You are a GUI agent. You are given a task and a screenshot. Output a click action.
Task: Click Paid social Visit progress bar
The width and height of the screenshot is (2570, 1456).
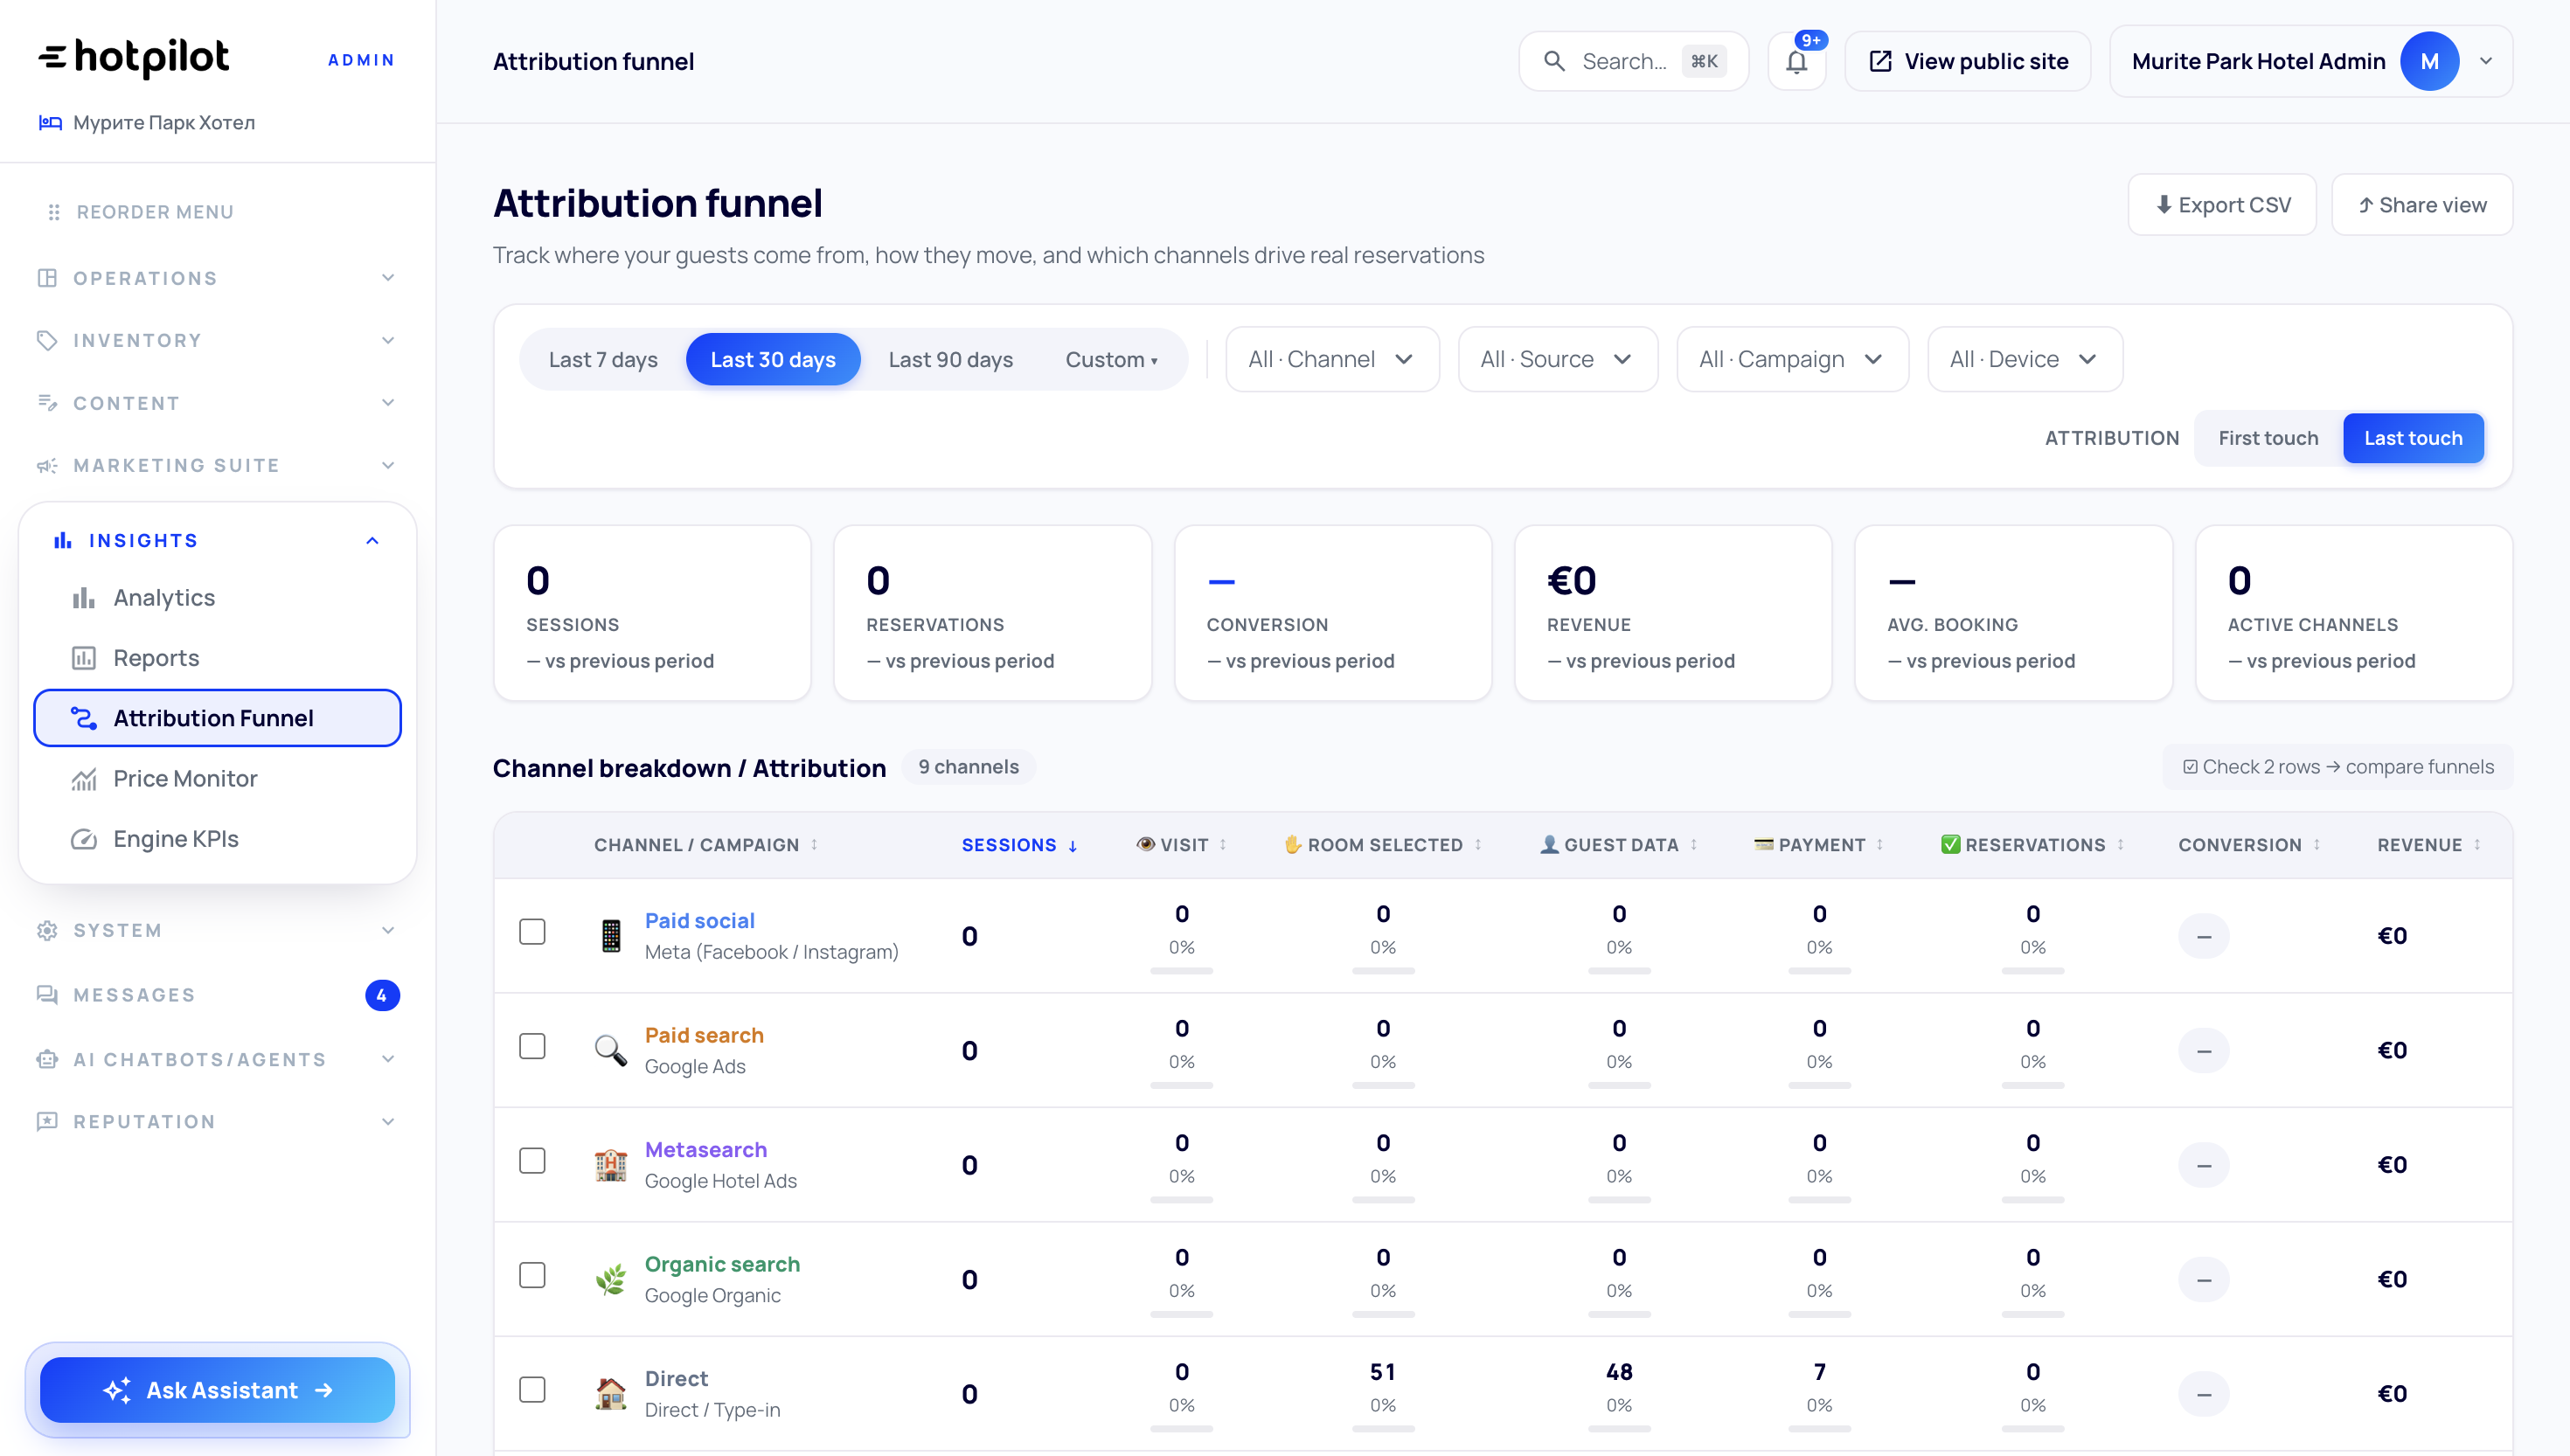[1182, 971]
